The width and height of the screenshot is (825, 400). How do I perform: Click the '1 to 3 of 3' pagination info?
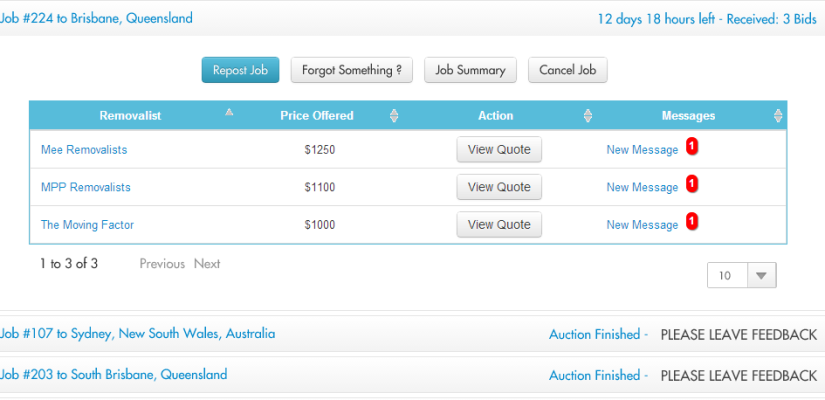69,264
